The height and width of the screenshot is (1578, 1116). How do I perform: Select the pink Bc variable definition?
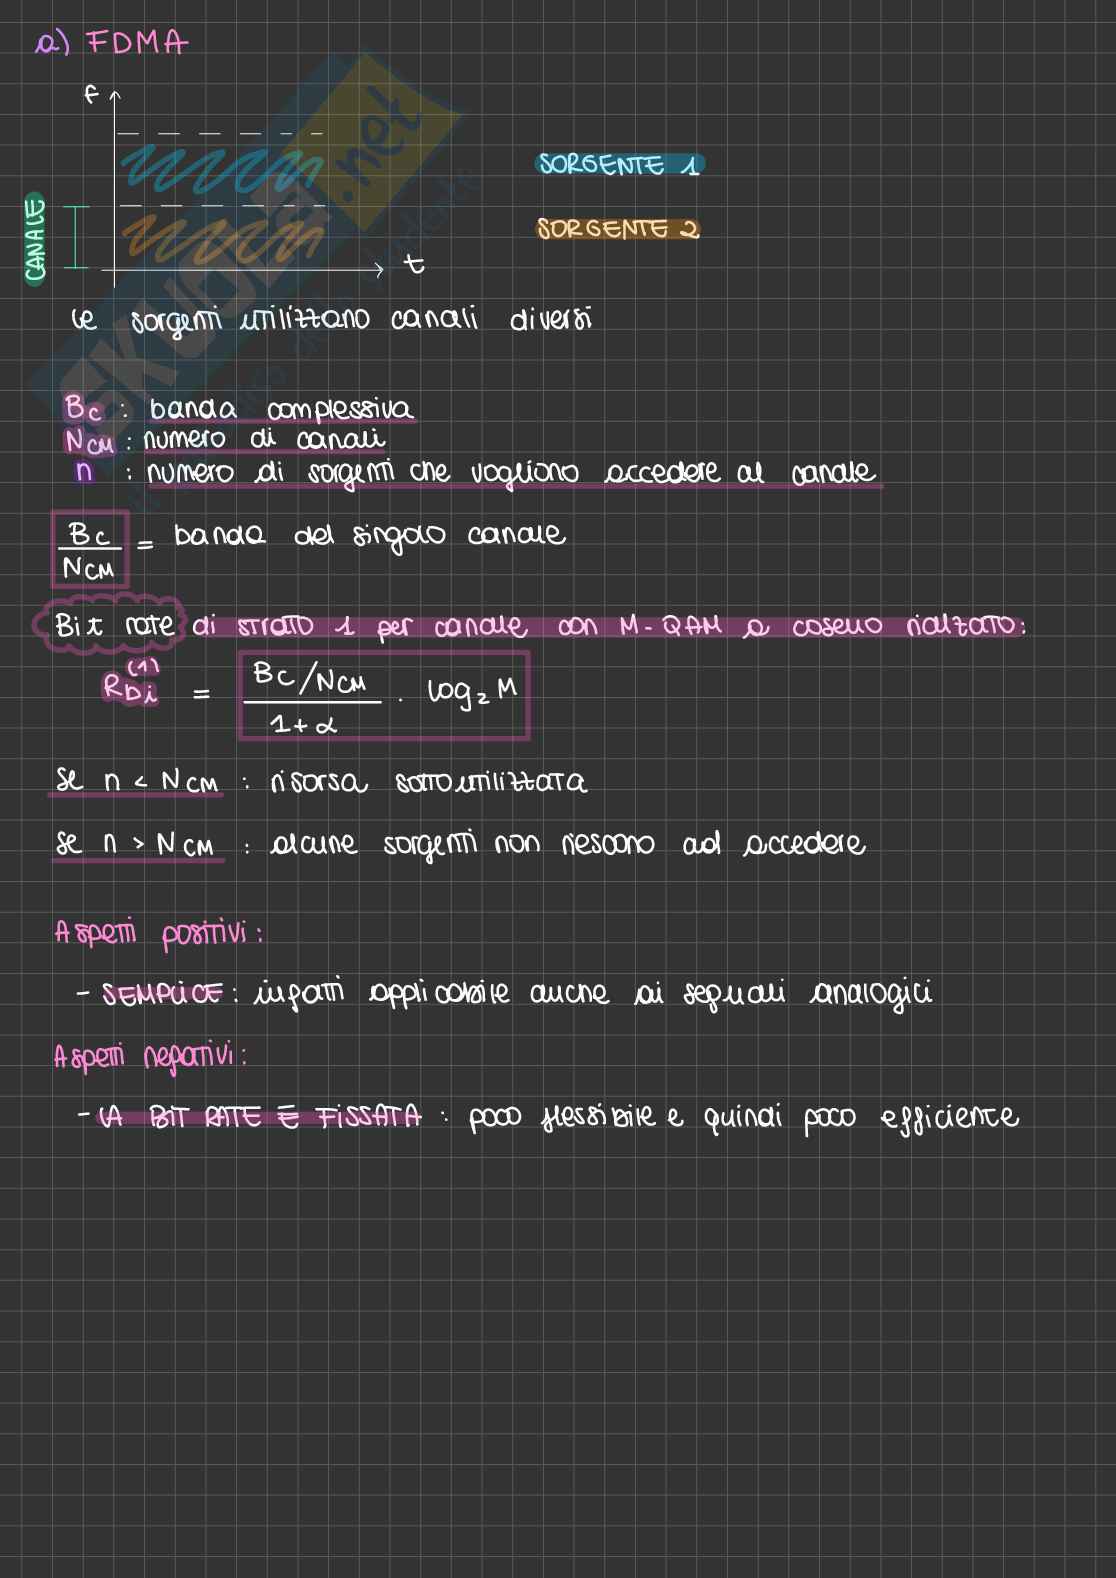[83, 408]
